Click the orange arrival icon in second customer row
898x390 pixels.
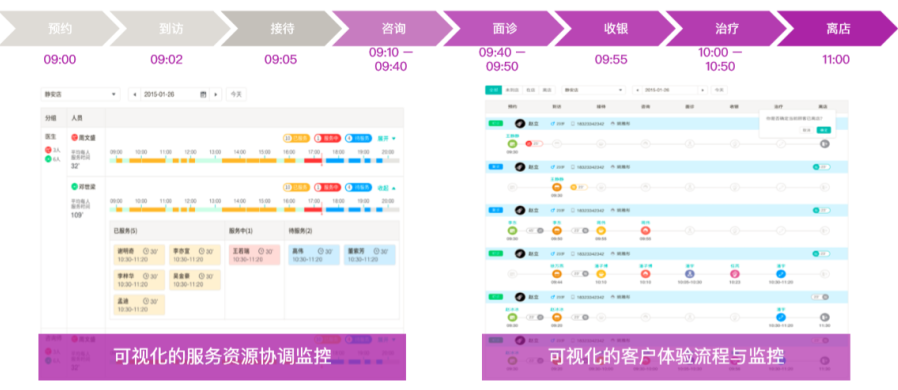click(x=556, y=187)
